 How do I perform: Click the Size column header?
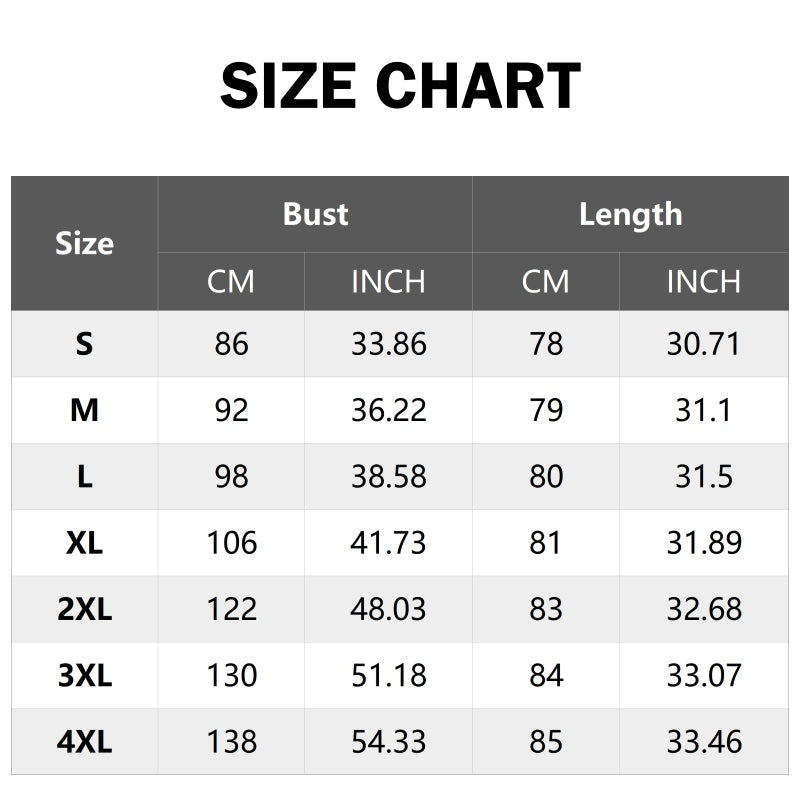[84, 244]
